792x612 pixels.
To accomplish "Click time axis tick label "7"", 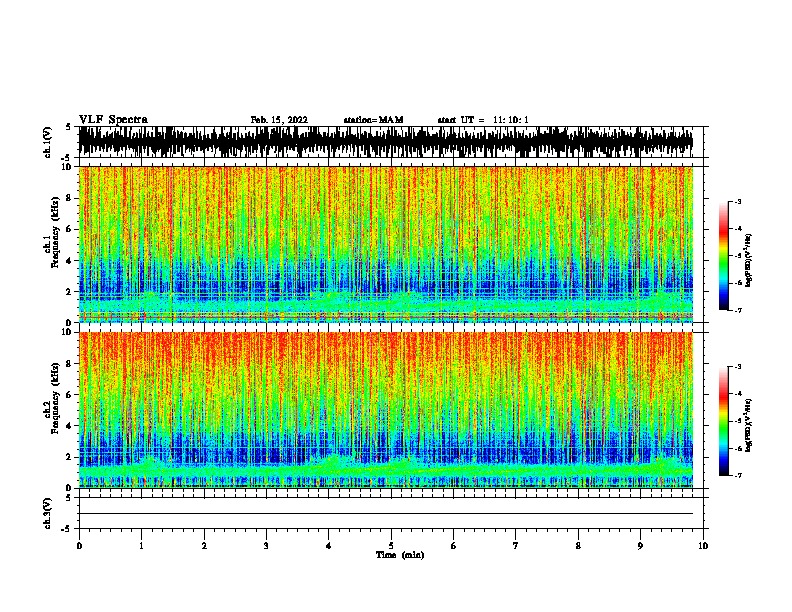I will pos(516,545).
